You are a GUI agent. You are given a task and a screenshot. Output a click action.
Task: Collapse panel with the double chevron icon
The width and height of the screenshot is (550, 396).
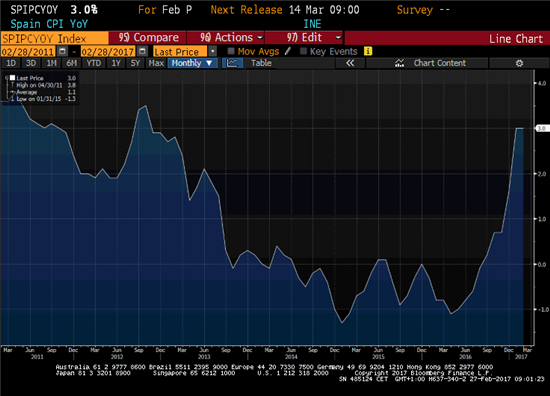[350, 63]
